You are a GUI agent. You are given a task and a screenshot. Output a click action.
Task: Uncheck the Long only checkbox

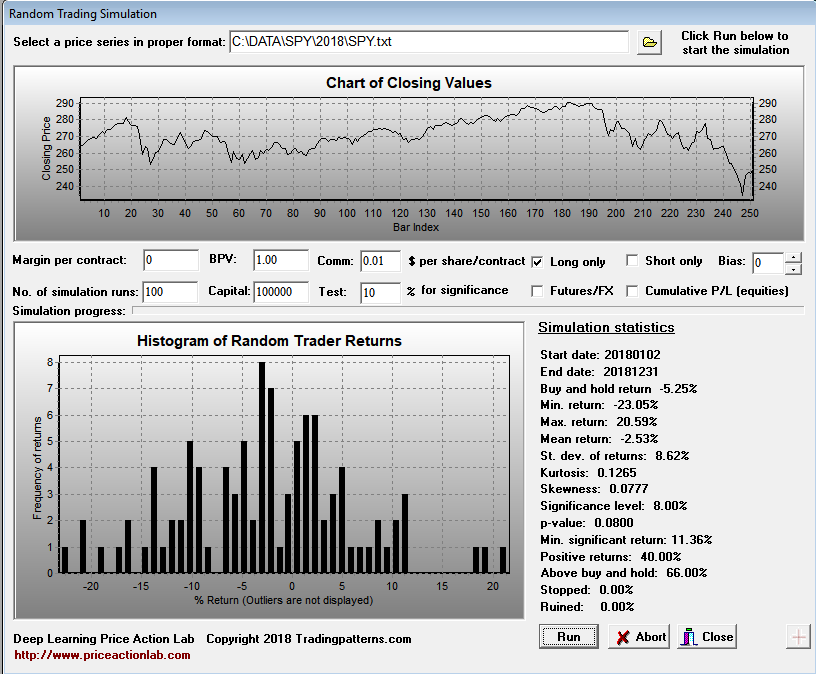click(538, 261)
